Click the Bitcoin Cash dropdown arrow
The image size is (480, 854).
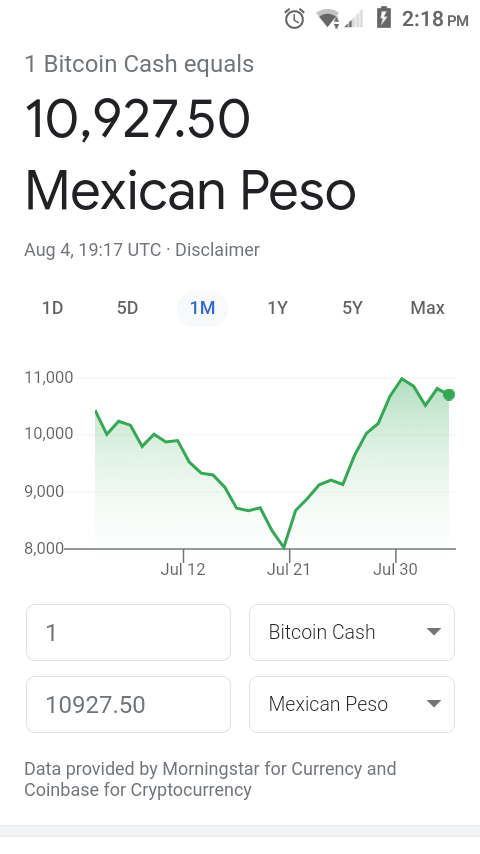(434, 632)
